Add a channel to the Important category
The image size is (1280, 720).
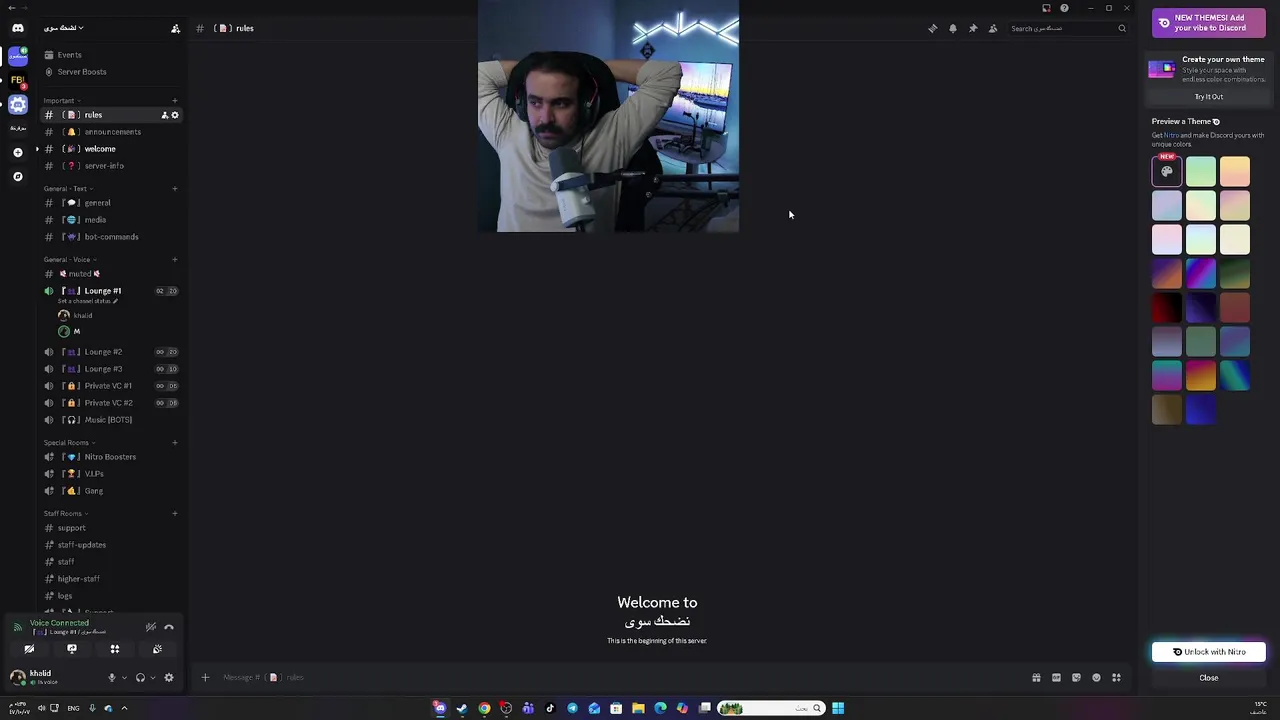point(175,101)
